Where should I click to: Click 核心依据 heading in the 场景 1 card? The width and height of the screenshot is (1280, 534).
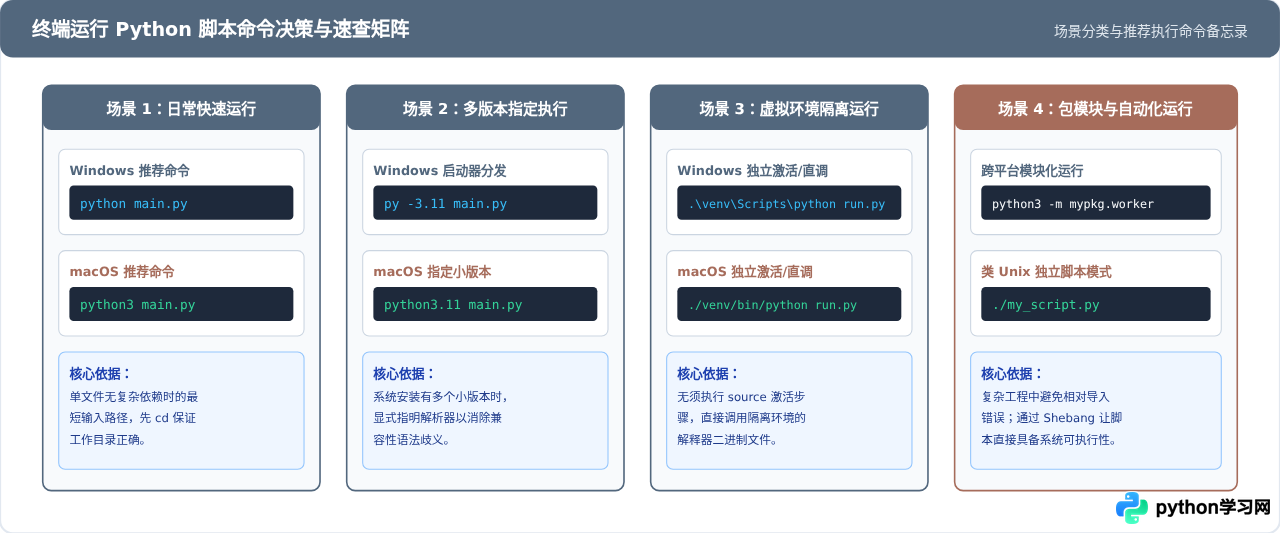pyautogui.click(x=100, y=373)
